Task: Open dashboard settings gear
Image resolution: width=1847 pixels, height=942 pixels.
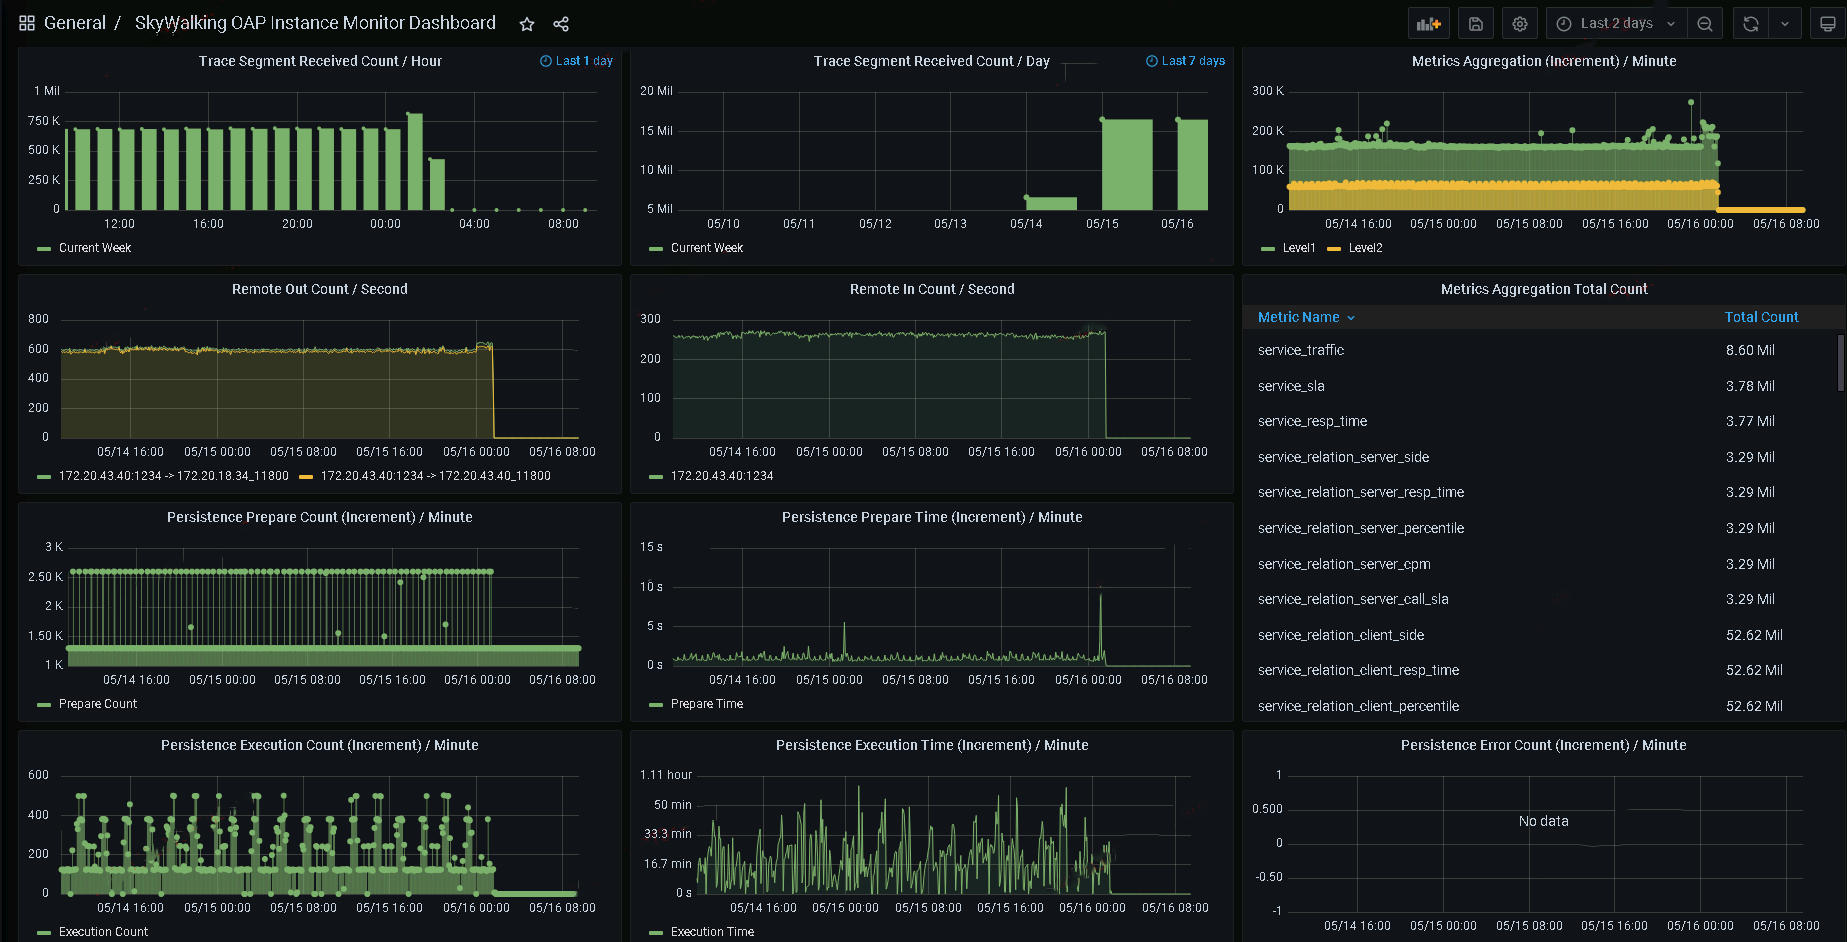Action: click(1520, 24)
